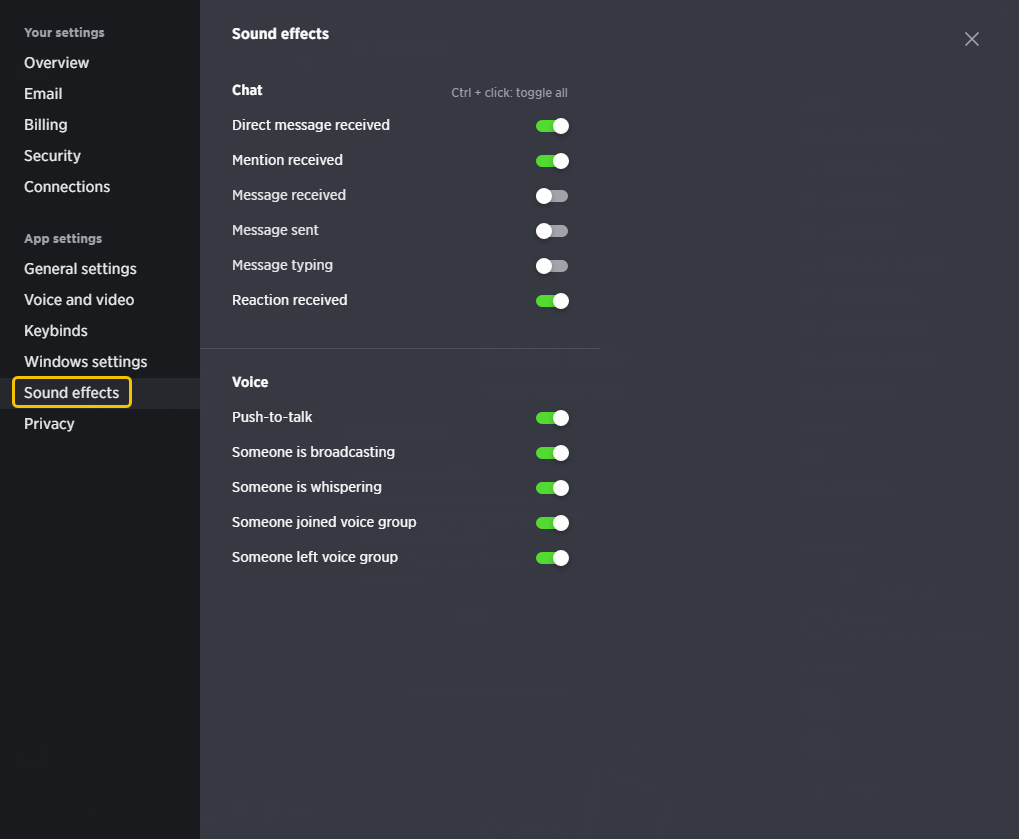Click the 'Someone is broadcasting' label
Image resolution: width=1019 pixels, height=839 pixels.
(x=313, y=452)
